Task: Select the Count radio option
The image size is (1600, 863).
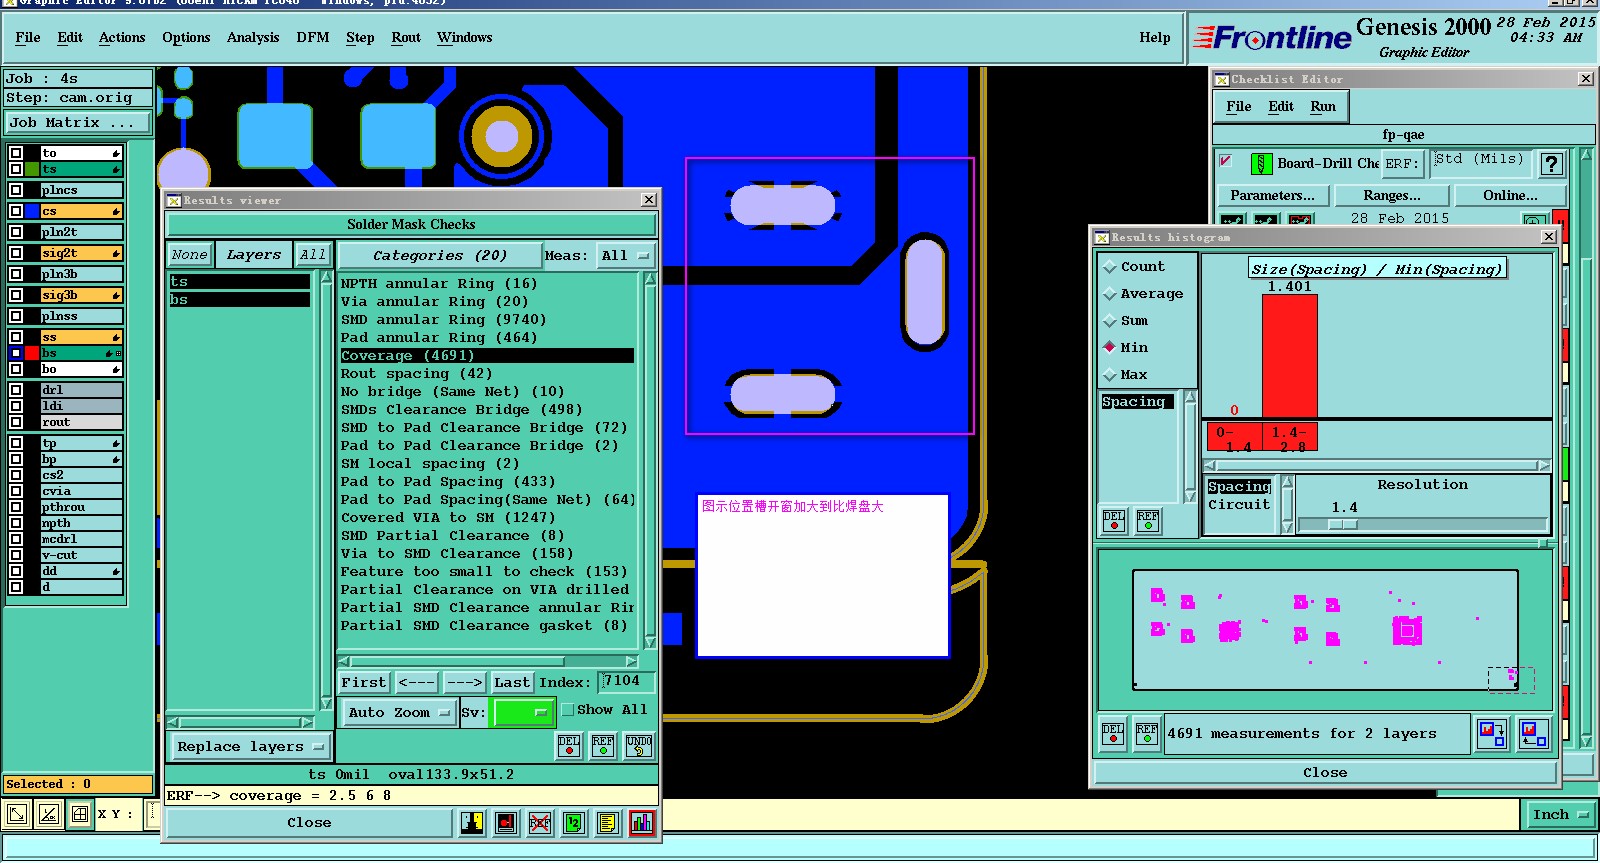Action: point(1109,267)
